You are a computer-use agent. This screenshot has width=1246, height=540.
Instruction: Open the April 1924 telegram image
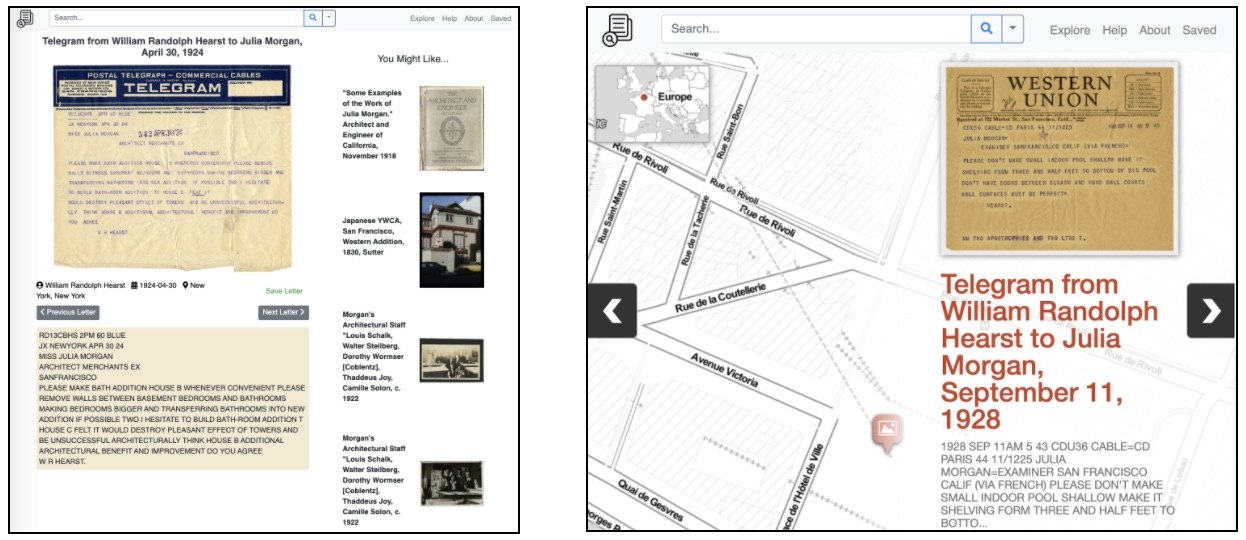pos(172,168)
